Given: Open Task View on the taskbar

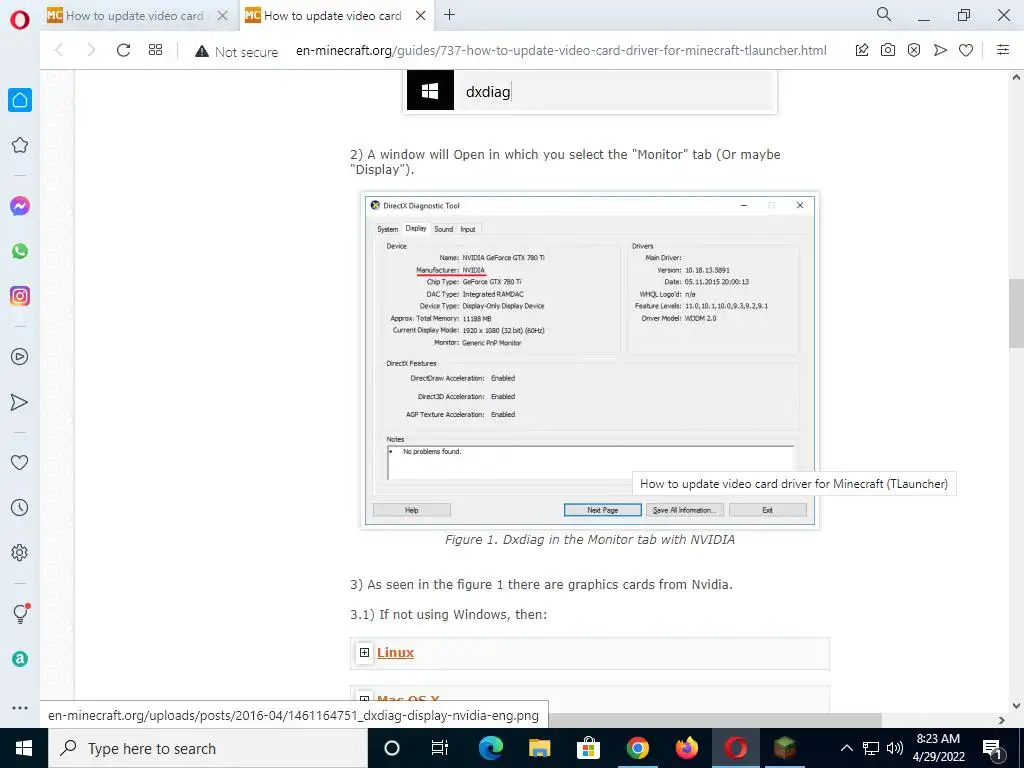Looking at the screenshot, I should tap(440, 748).
